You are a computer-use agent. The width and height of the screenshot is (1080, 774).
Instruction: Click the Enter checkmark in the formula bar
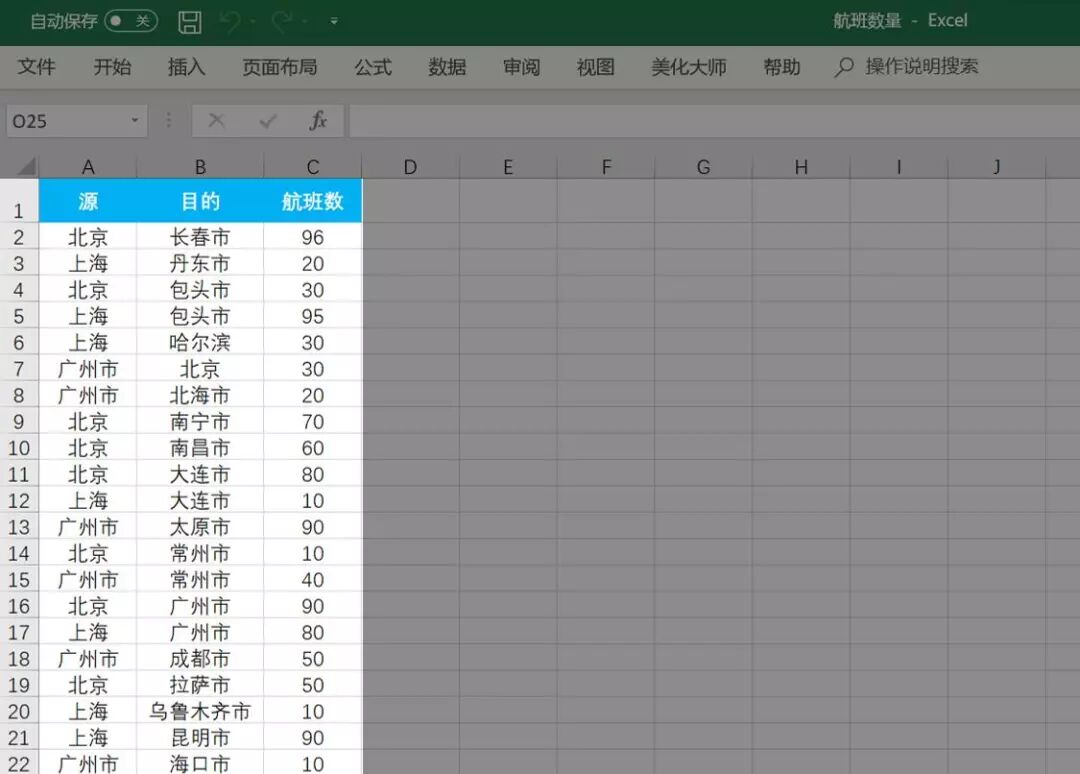(x=266, y=121)
